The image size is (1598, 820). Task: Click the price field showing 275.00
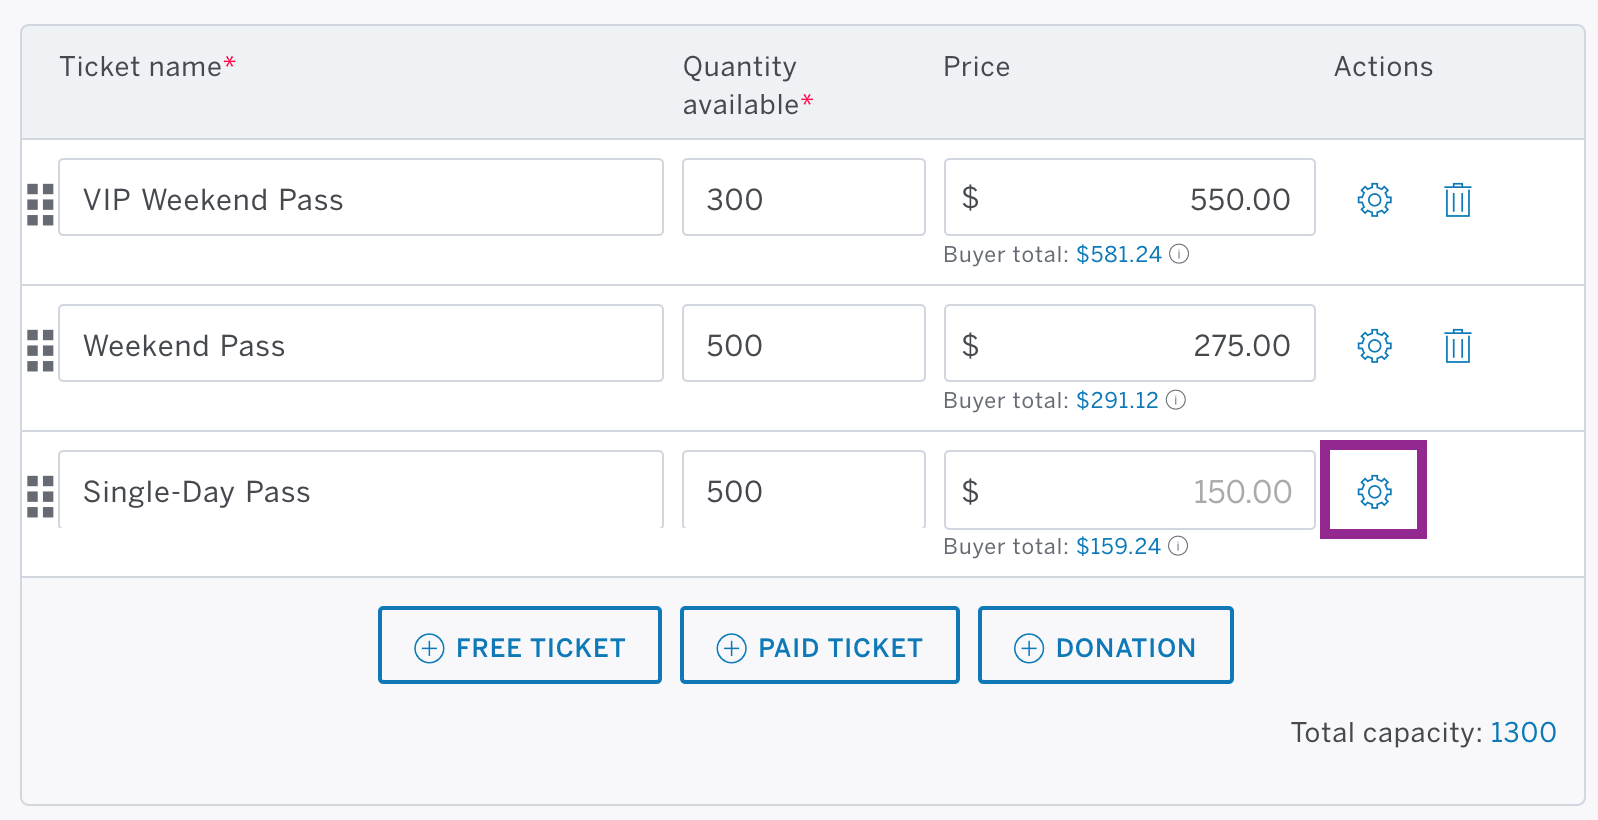tap(1130, 343)
